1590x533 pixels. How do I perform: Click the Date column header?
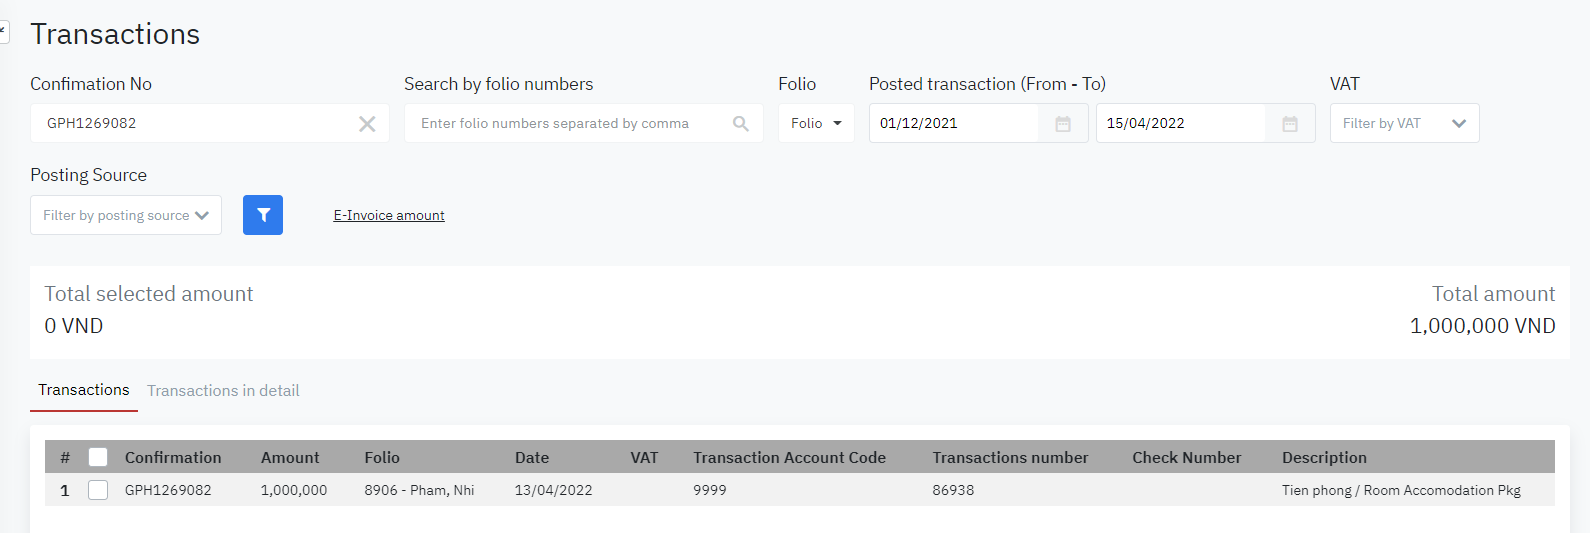click(532, 457)
